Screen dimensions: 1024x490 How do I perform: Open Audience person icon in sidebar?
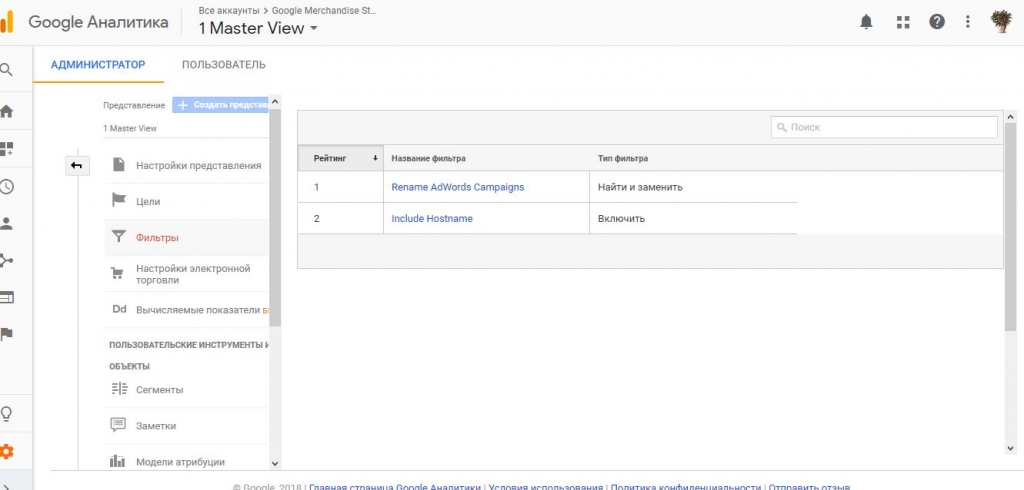6,223
